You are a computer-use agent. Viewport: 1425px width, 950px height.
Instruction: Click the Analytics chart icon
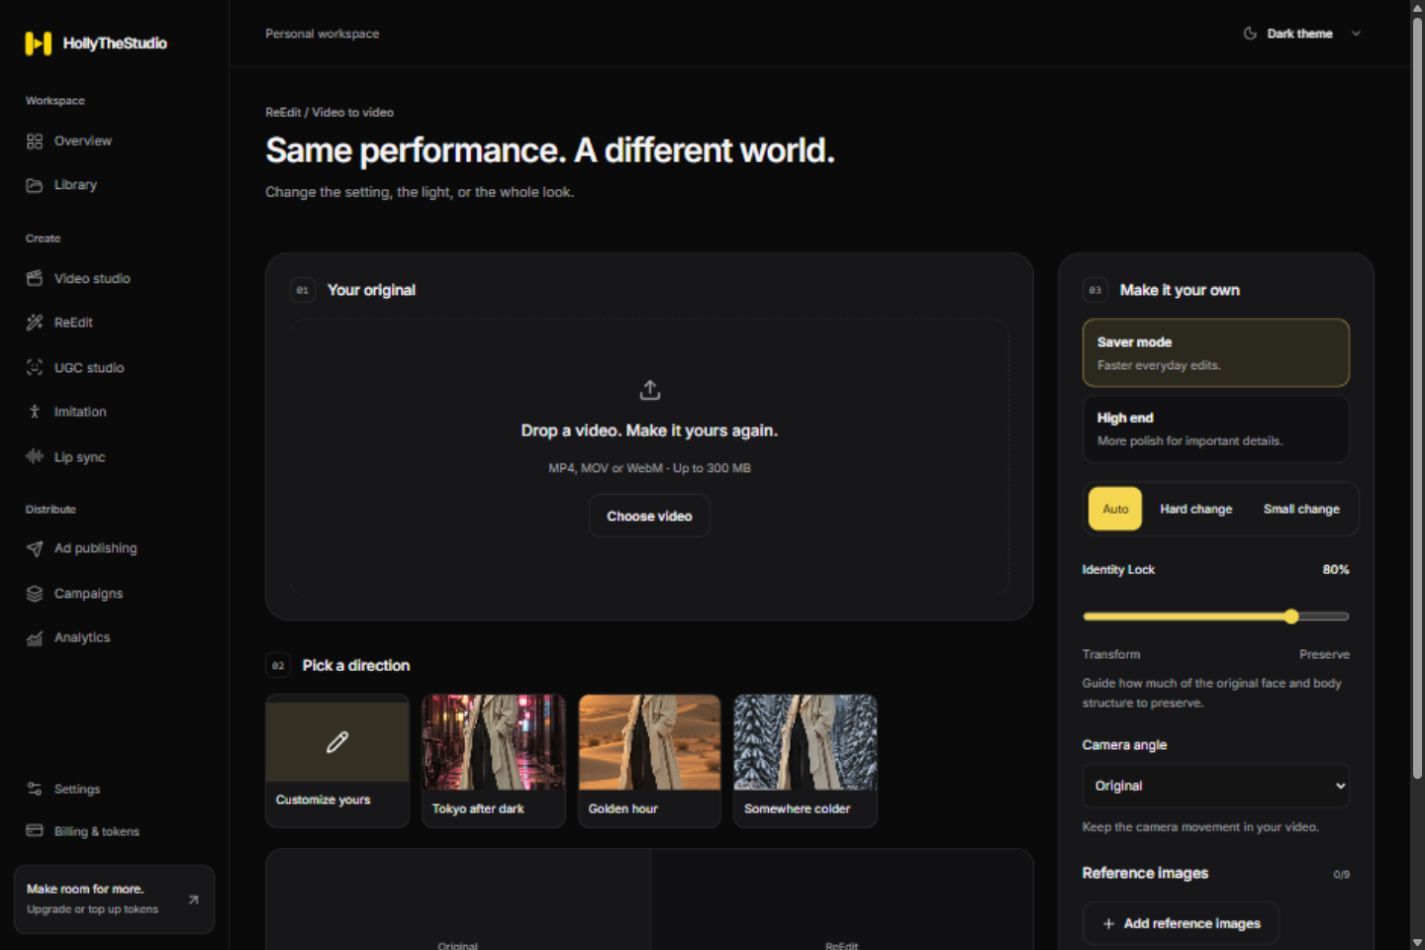34,637
